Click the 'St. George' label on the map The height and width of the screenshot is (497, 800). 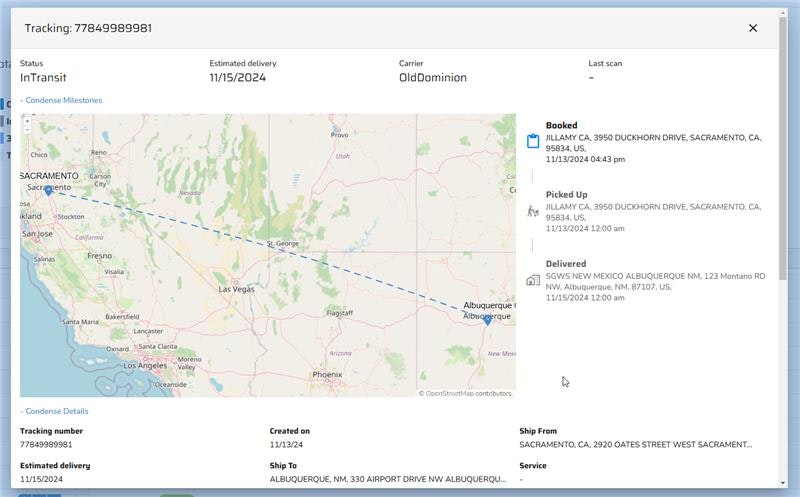[x=283, y=244]
